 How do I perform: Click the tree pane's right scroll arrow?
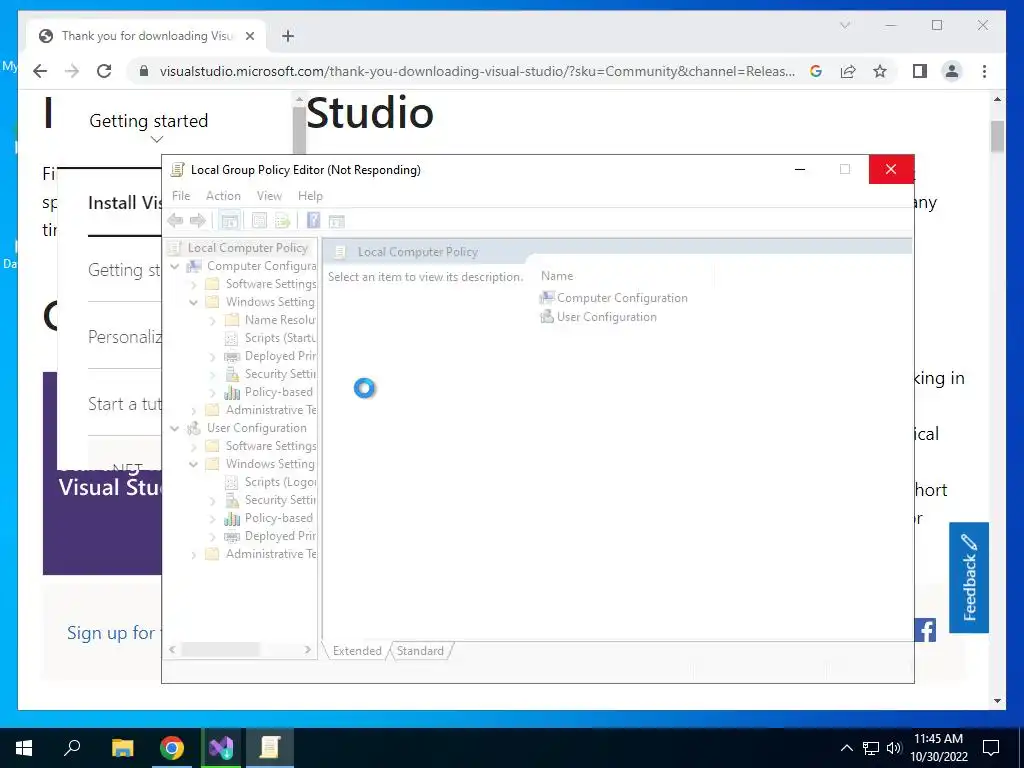[308, 650]
